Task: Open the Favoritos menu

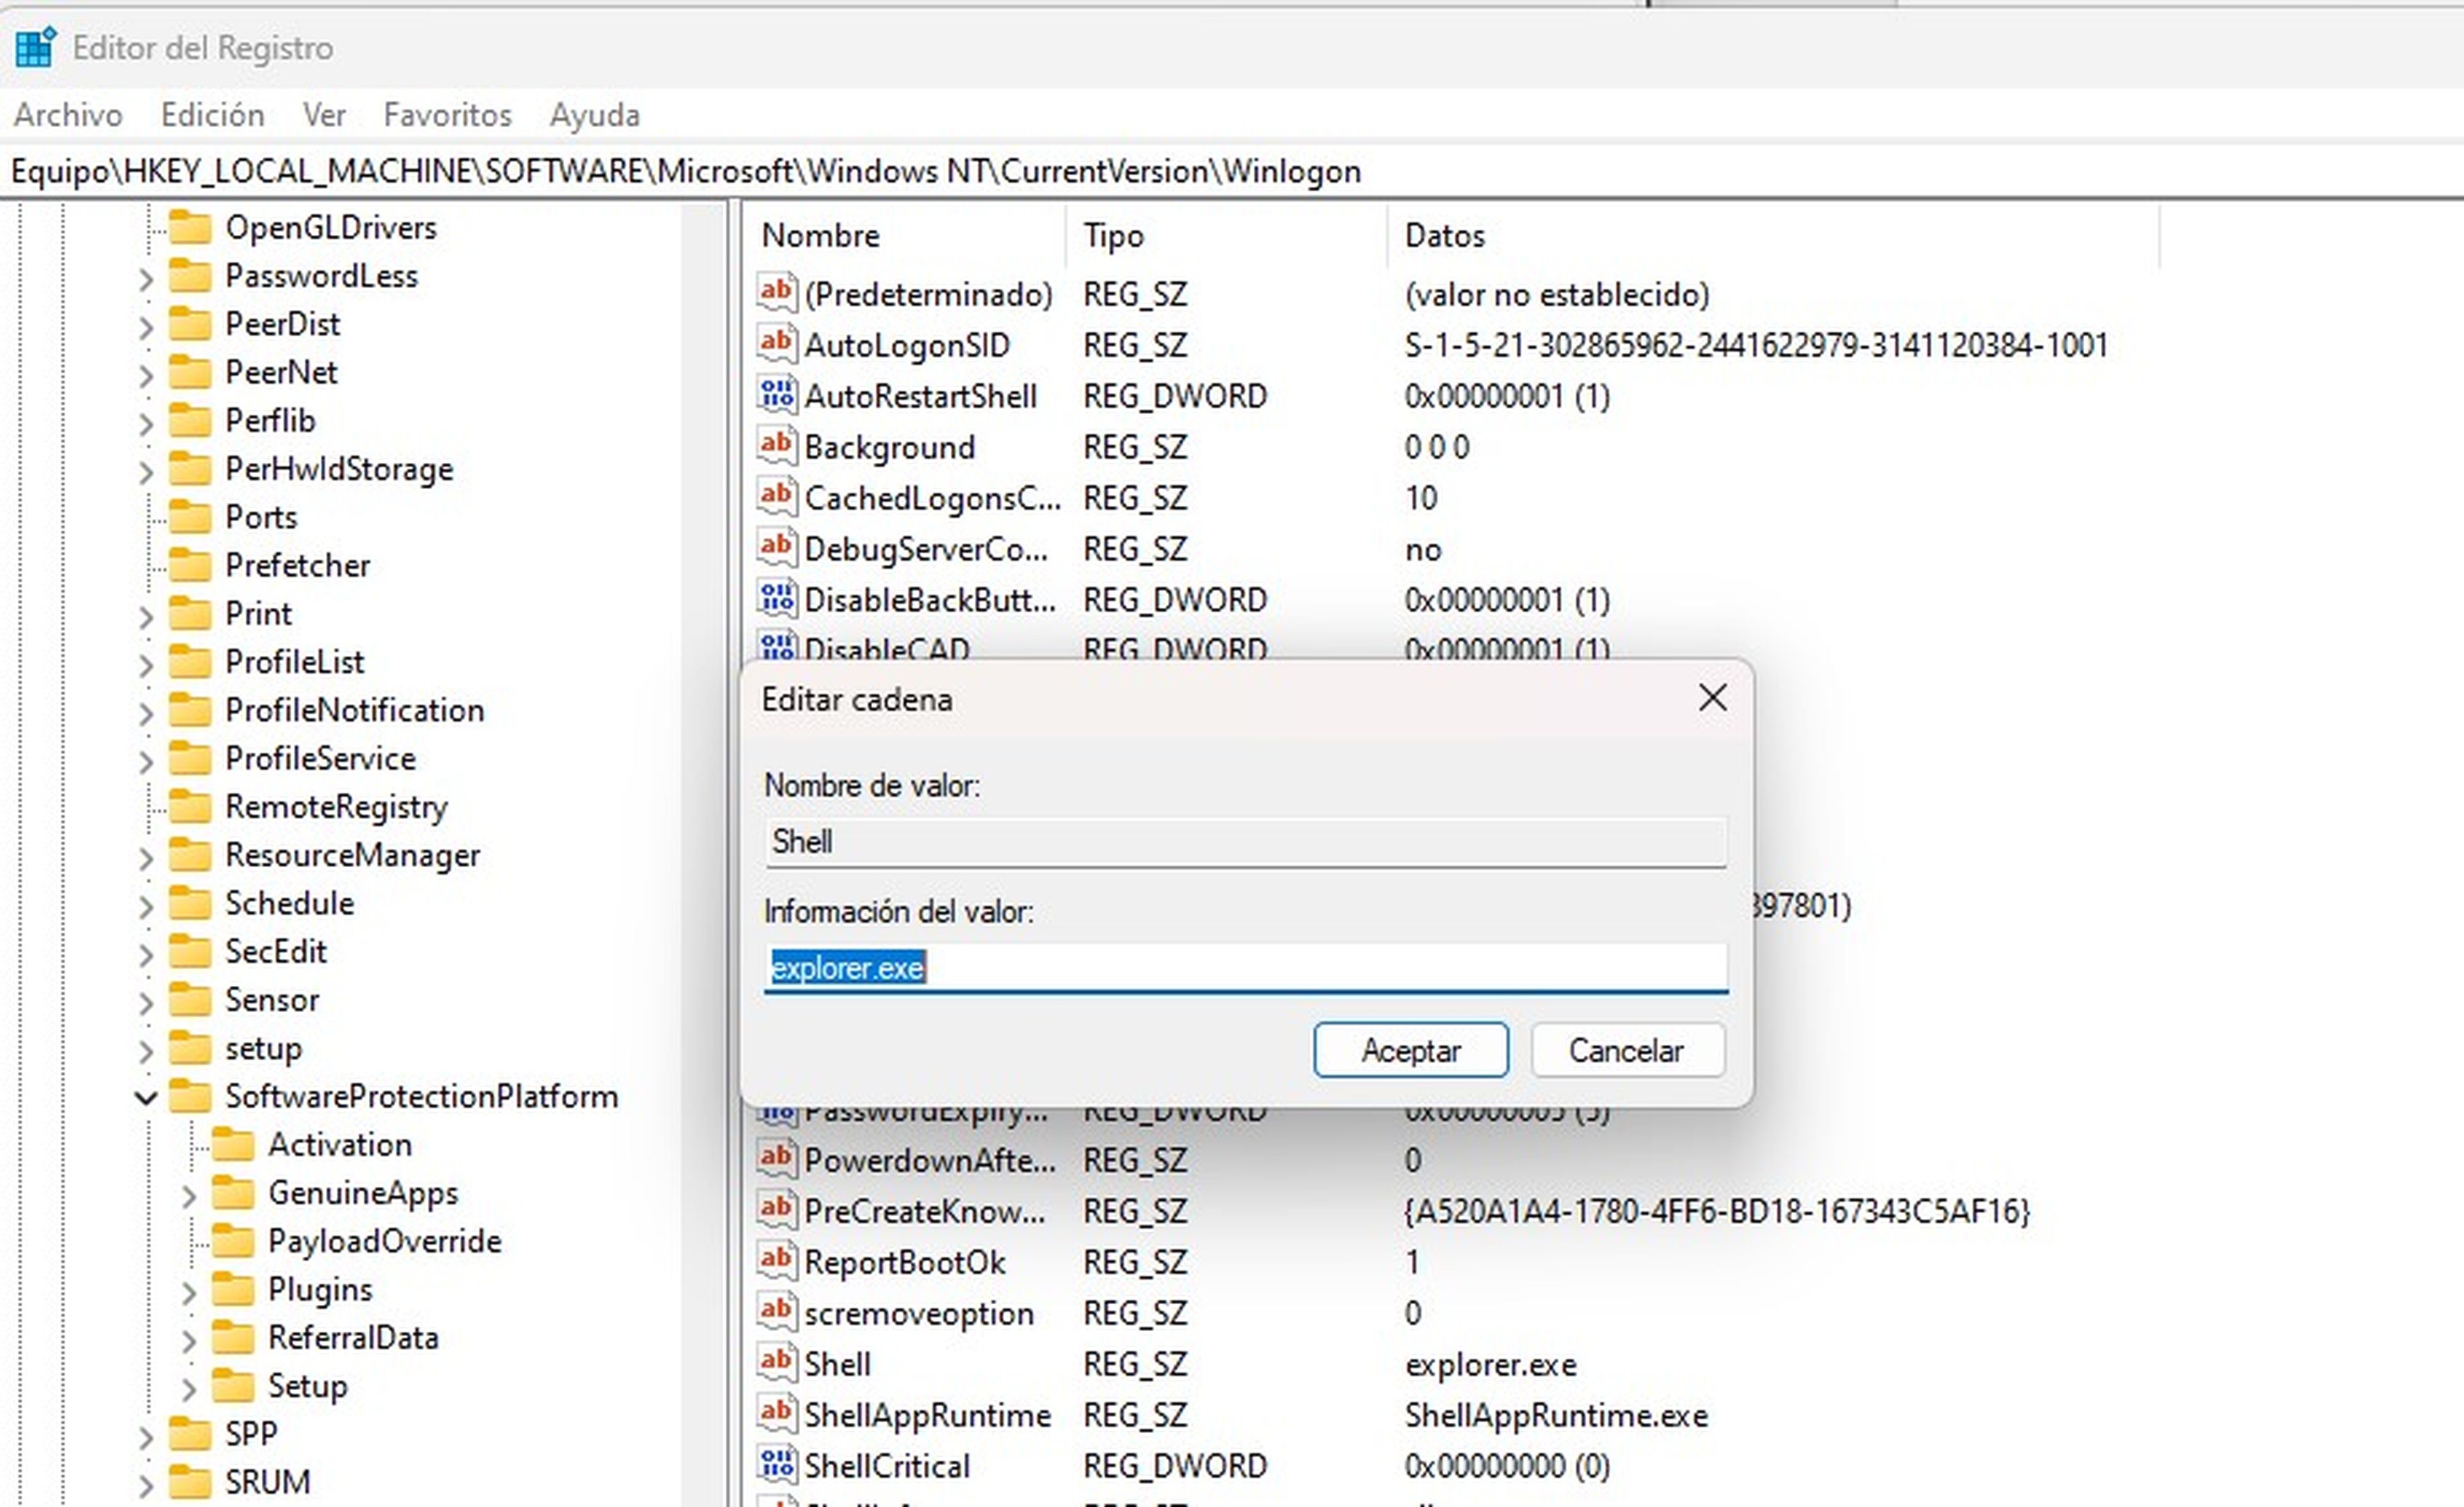Action: pyautogui.click(x=447, y=115)
